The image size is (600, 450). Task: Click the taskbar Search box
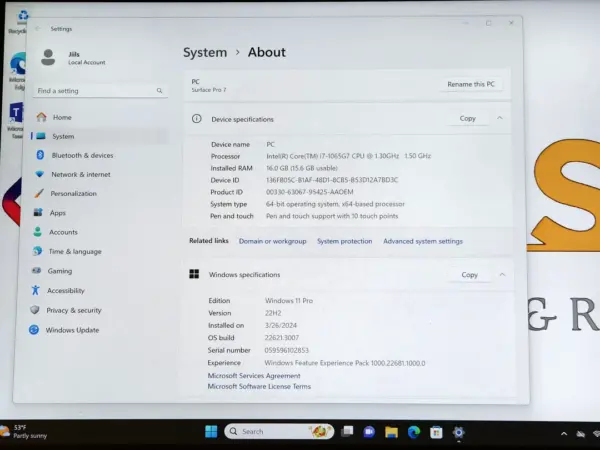coord(279,432)
